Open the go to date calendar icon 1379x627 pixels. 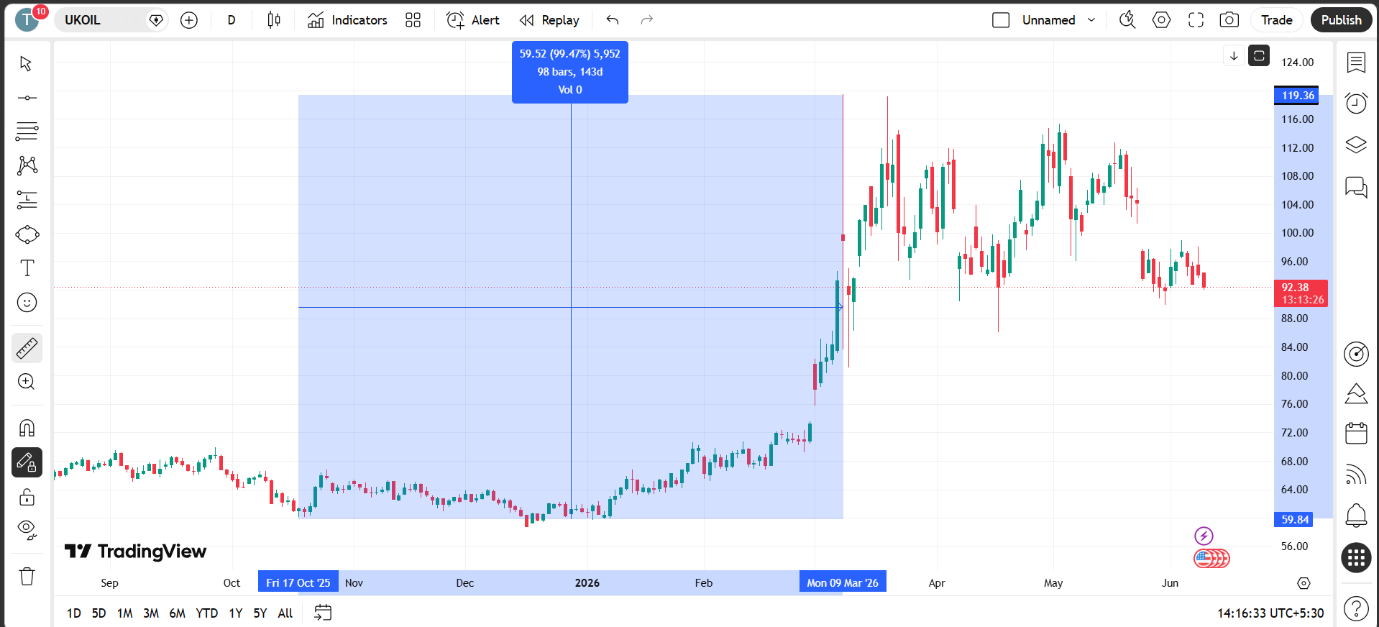(x=322, y=613)
